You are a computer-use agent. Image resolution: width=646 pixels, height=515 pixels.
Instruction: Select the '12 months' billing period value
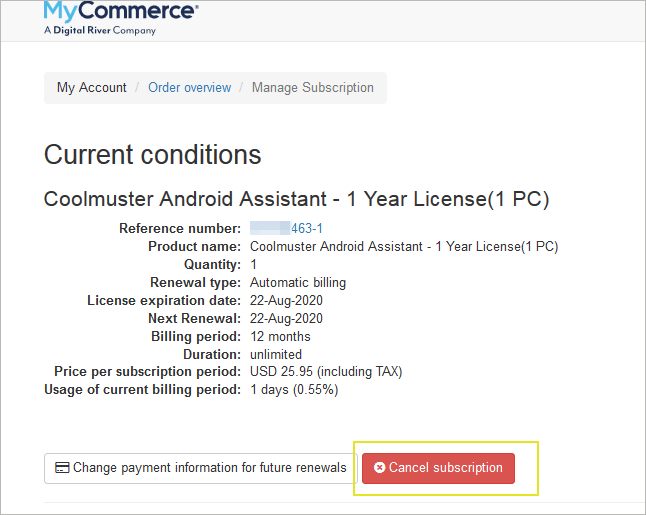(x=280, y=337)
